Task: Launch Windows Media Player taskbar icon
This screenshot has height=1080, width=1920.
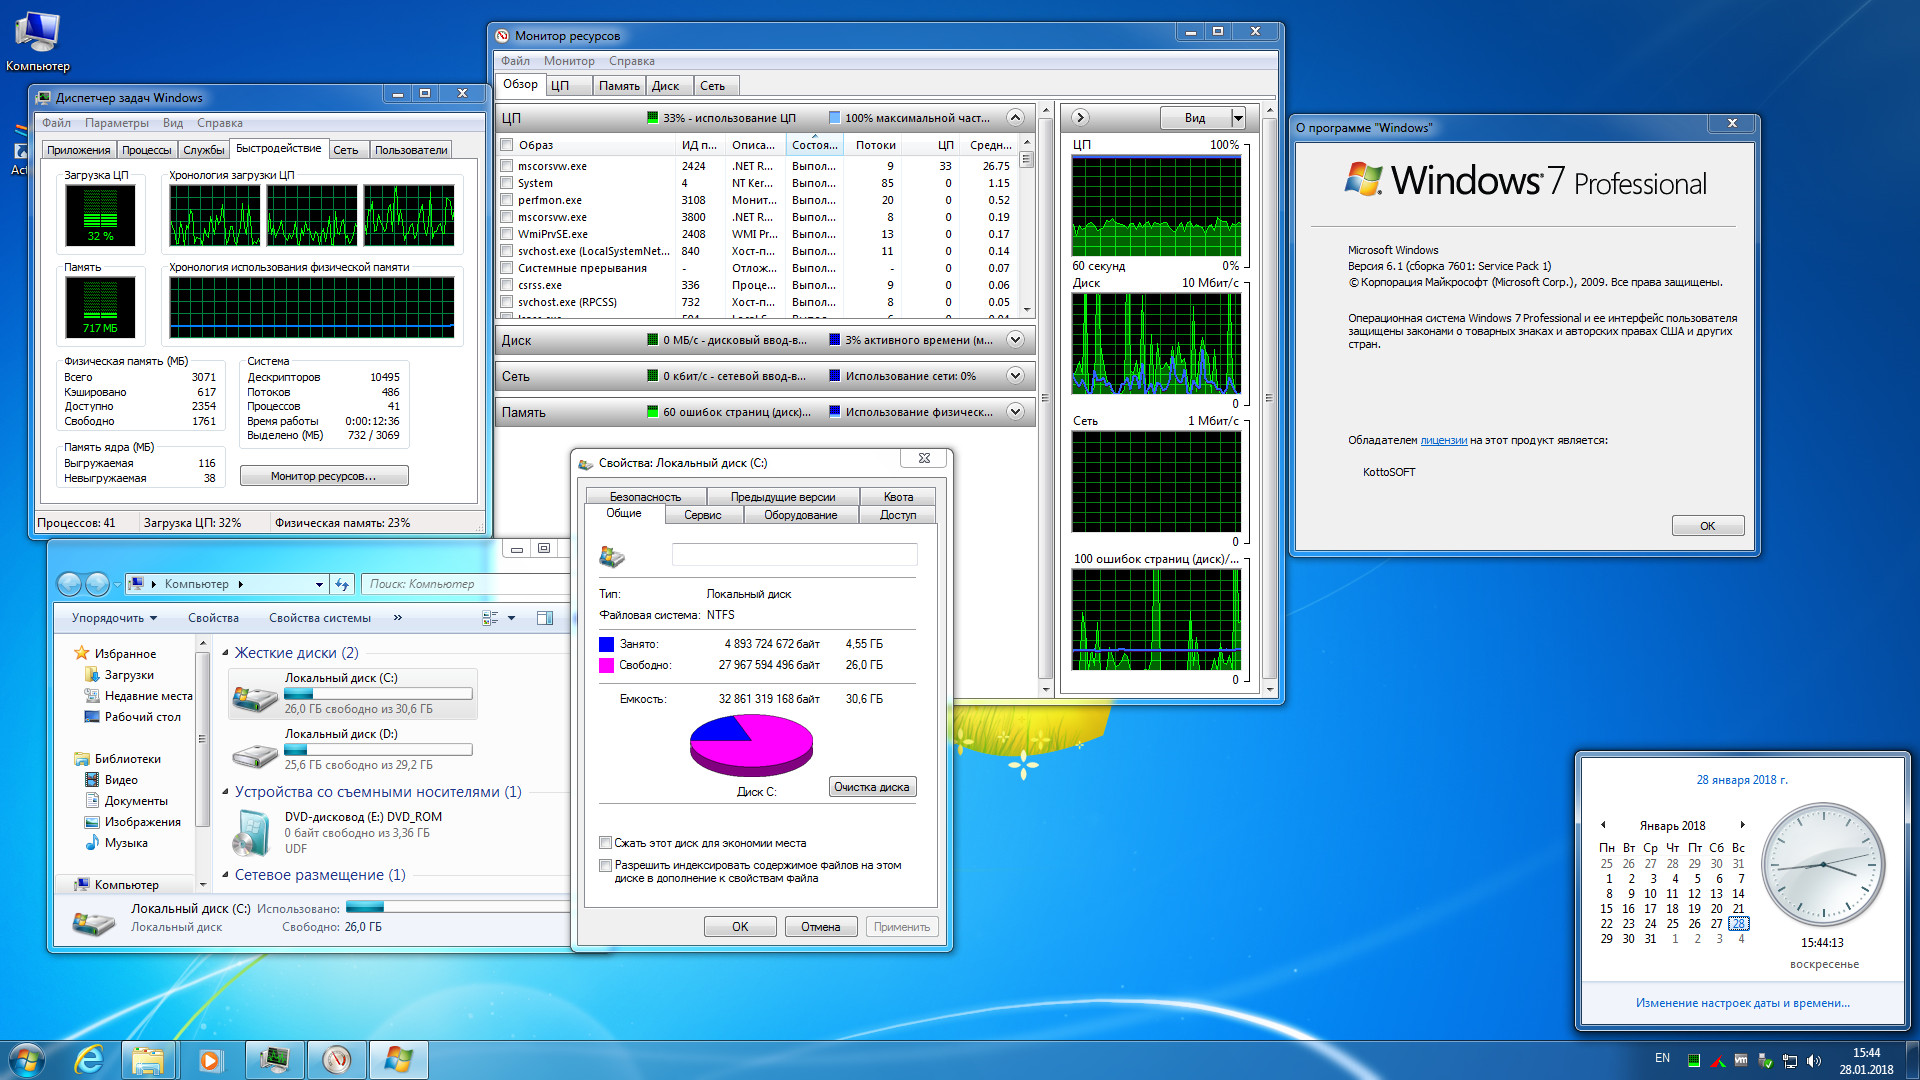Action: click(210, 1060)
